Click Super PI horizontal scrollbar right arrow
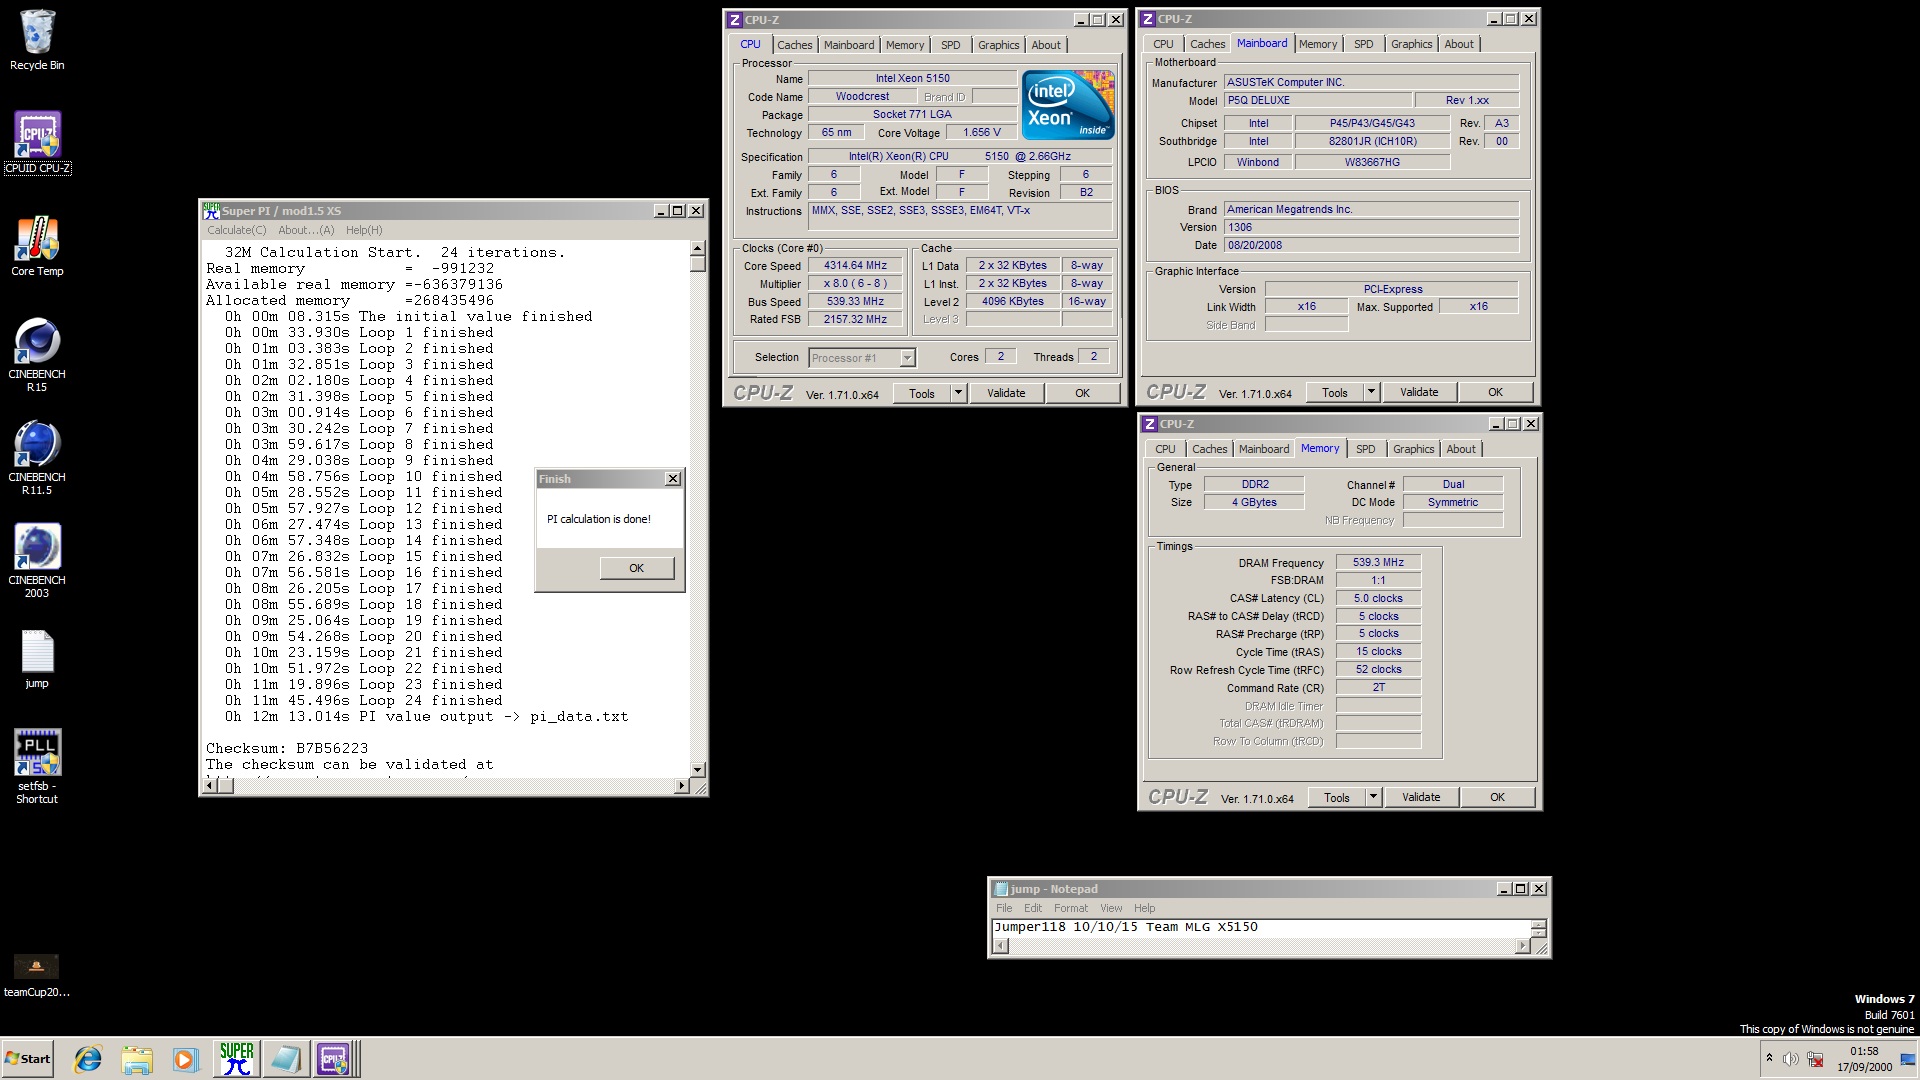This screenshot has height=1080, width=1920. click(681, 786)
